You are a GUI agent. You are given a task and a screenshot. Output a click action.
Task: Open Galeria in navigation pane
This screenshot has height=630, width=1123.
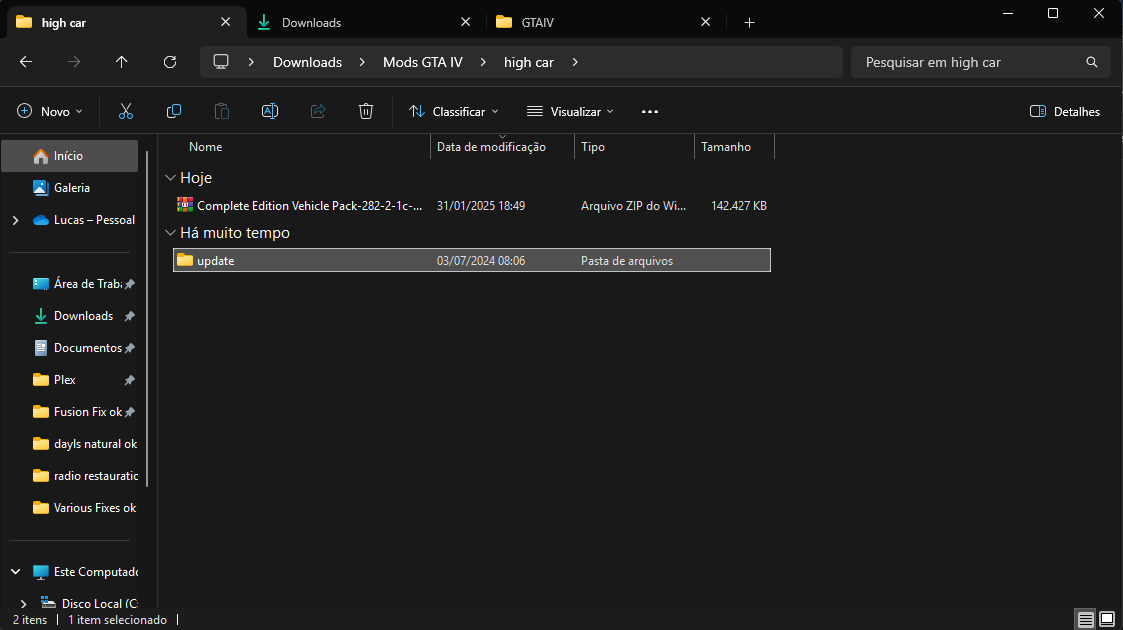coord(69,188)
